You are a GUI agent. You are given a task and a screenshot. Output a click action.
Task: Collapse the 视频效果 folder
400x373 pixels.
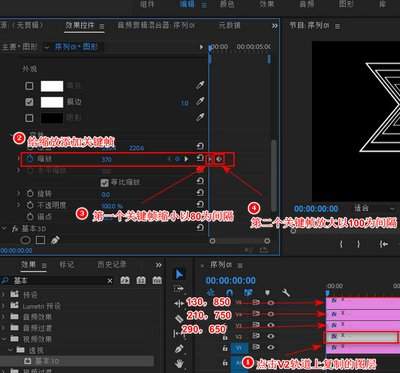tap(4, 339)
